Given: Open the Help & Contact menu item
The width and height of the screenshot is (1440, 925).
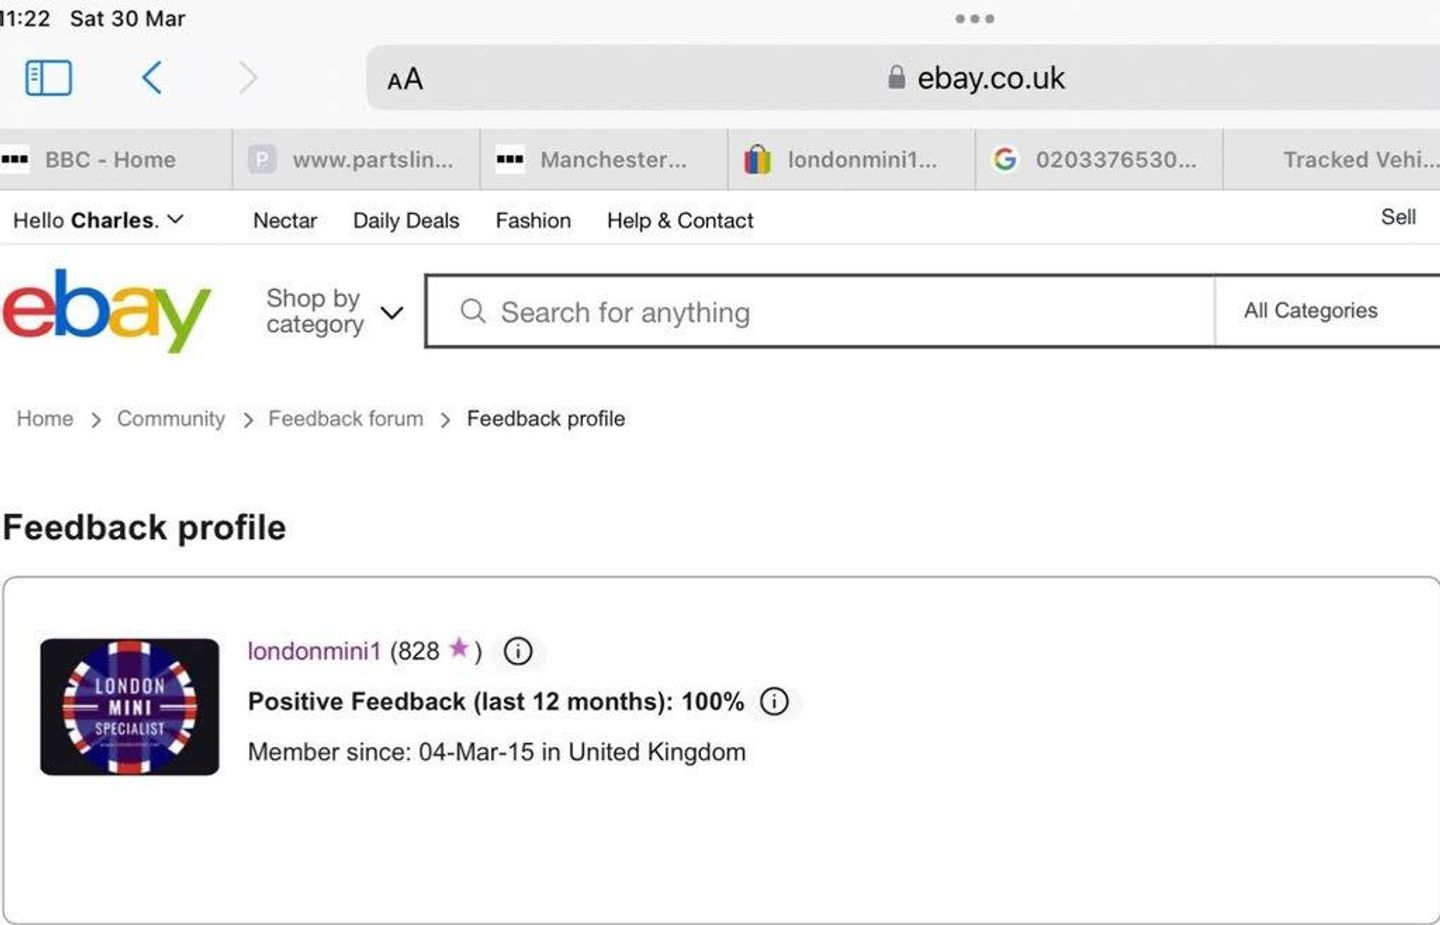Looking at the screenshot, I should pyautogui.click(x=680, y=221).
